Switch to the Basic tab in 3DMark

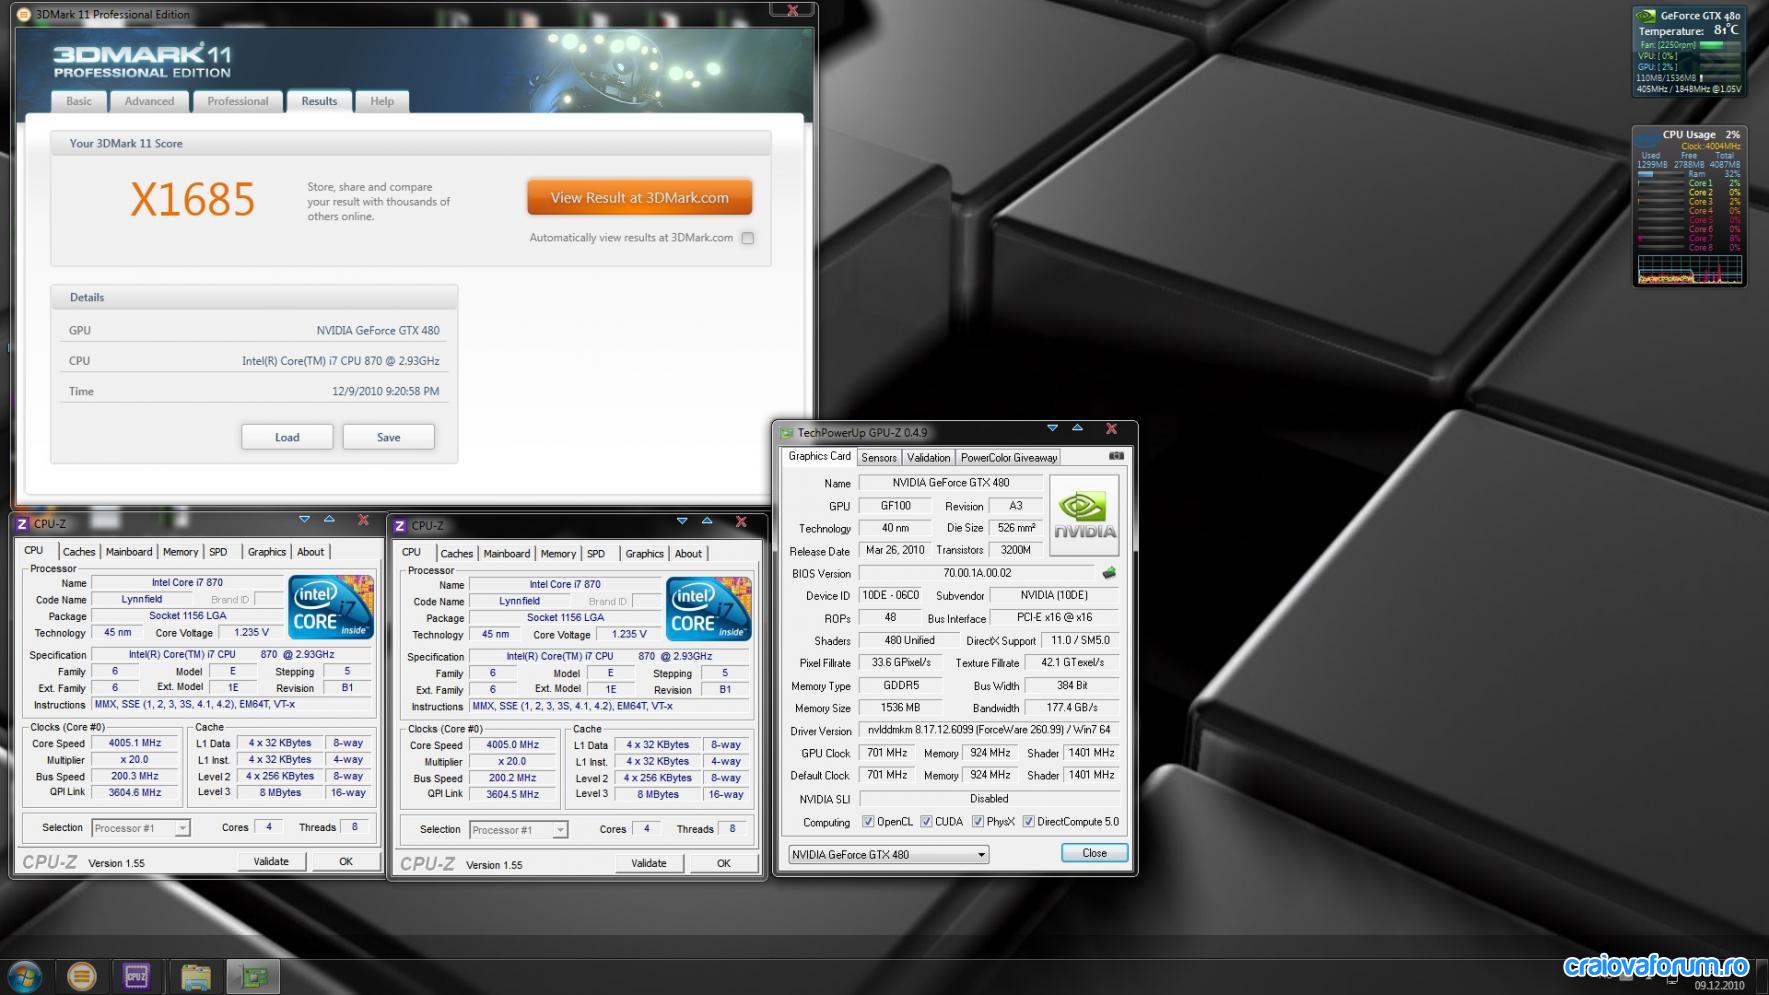79,101
